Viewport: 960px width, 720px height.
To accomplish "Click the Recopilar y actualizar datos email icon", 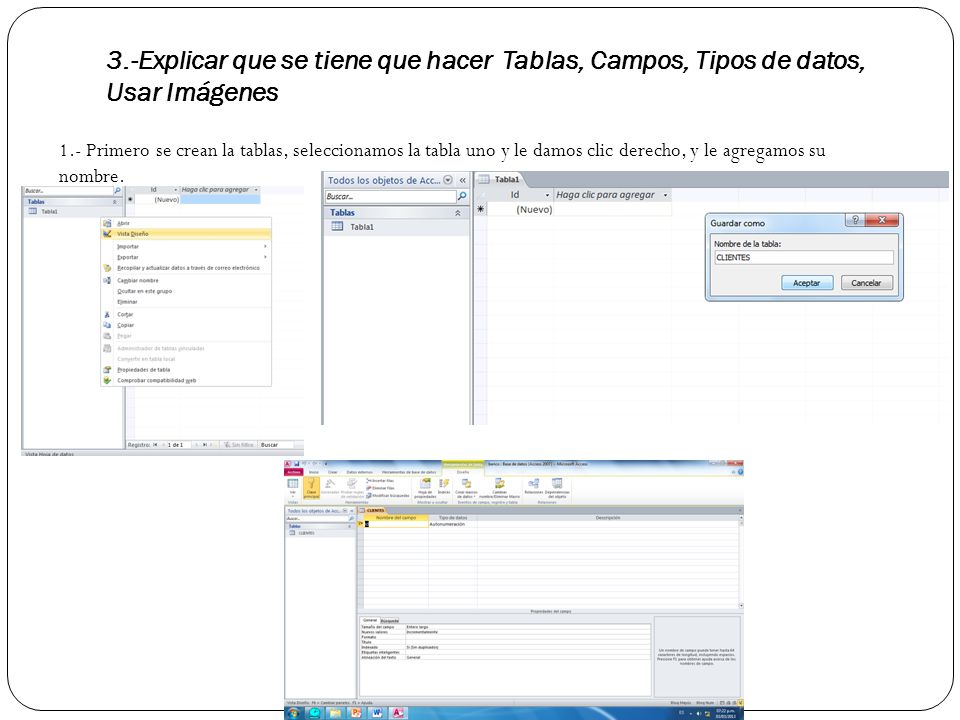I will [107, 268].
